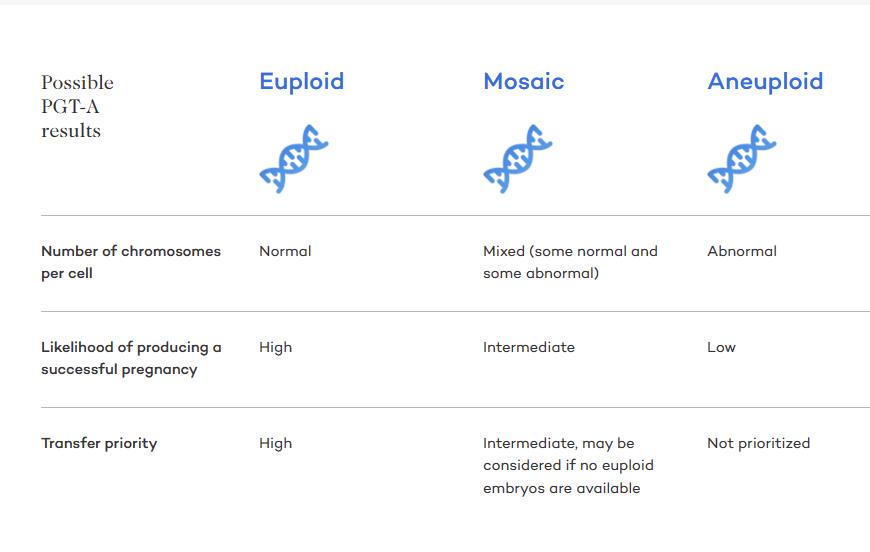Click the 'Possible PGT-A results' title
Image resolution: width=870 pixels, height=552 pixels.
[x=77, y=106]
